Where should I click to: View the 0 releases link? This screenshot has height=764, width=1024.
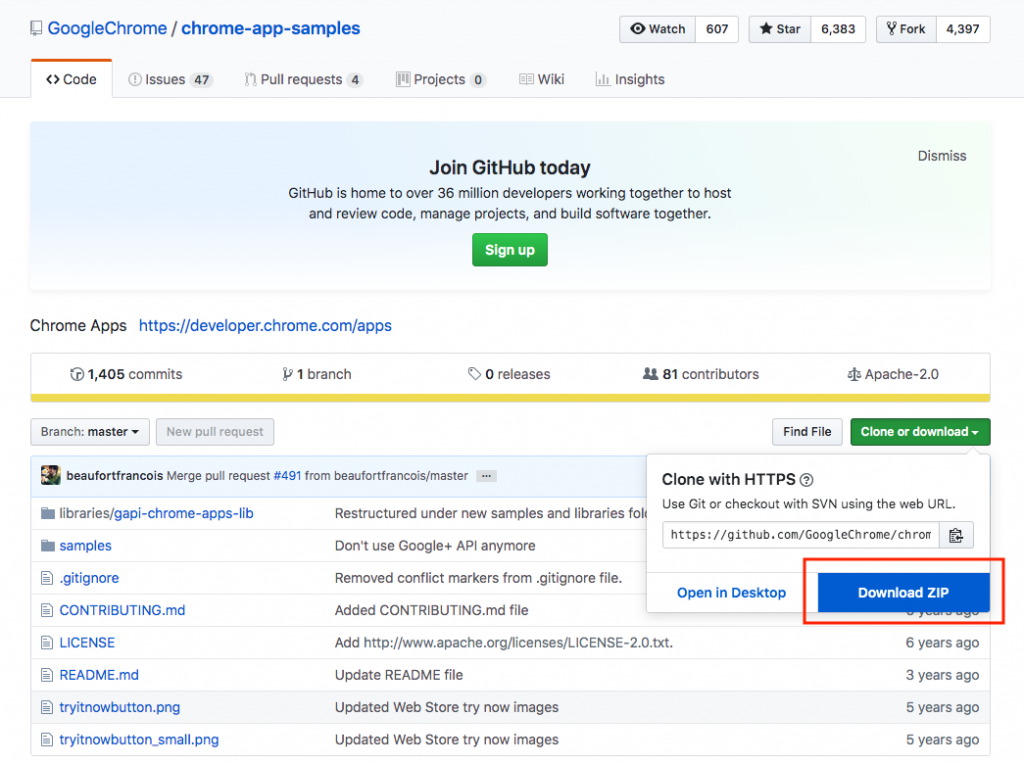click(x=509, y=374)
